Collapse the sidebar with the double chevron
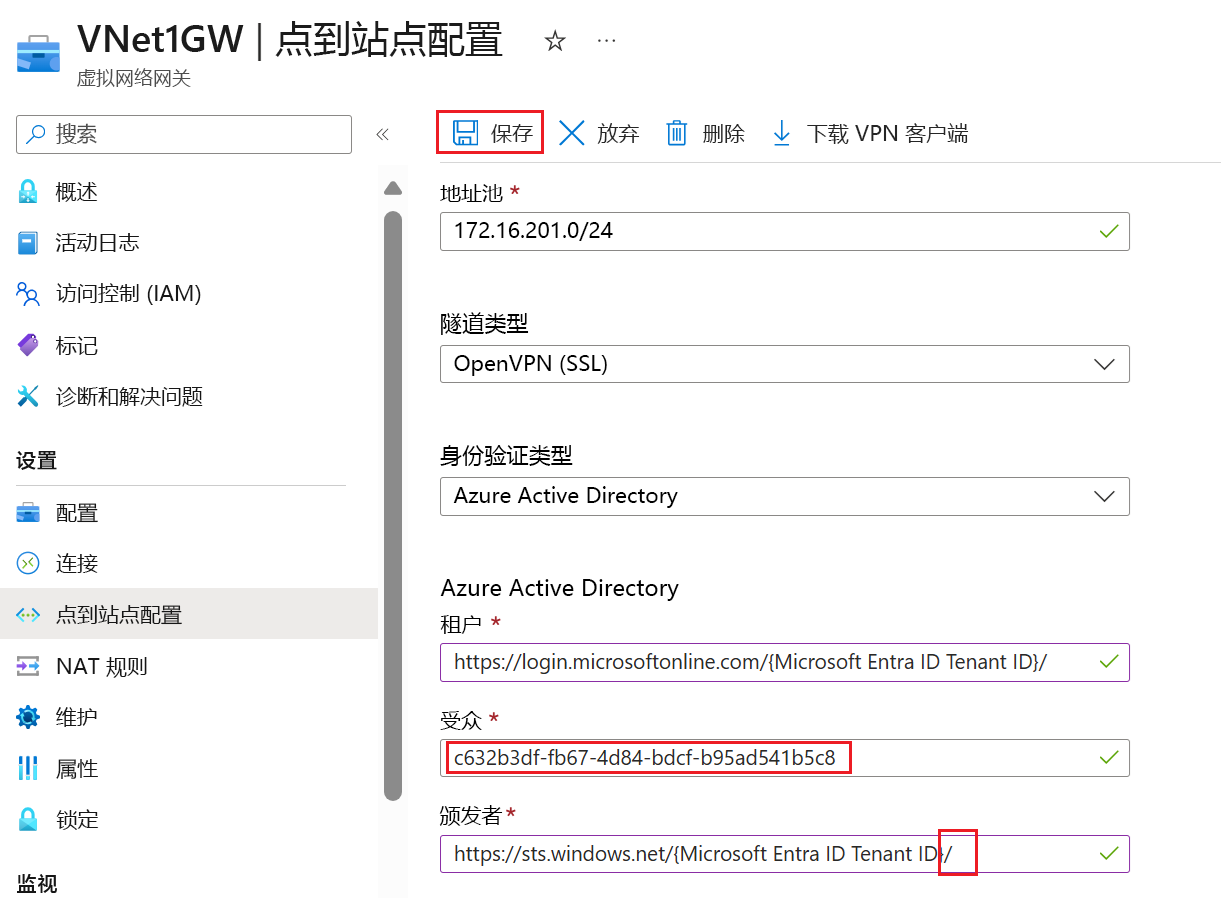 (382, 134)
